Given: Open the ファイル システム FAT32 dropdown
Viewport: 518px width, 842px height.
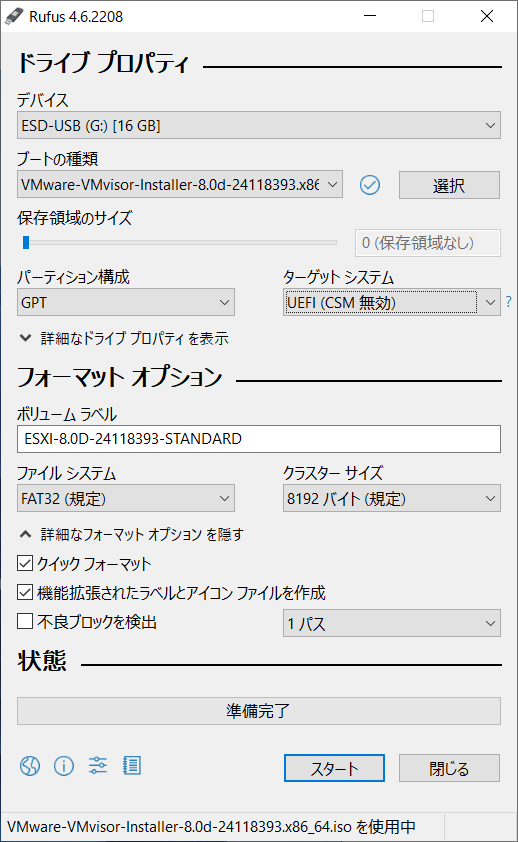Looking at the screenshot, I should [126, 498].
